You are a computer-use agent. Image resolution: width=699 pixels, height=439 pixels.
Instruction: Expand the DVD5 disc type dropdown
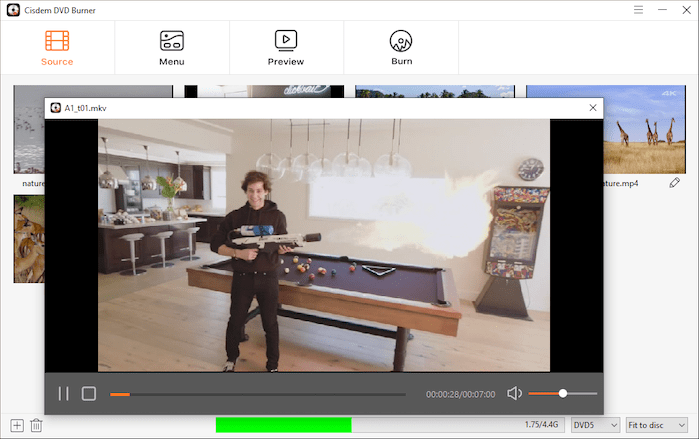click(x=595, y=425)
